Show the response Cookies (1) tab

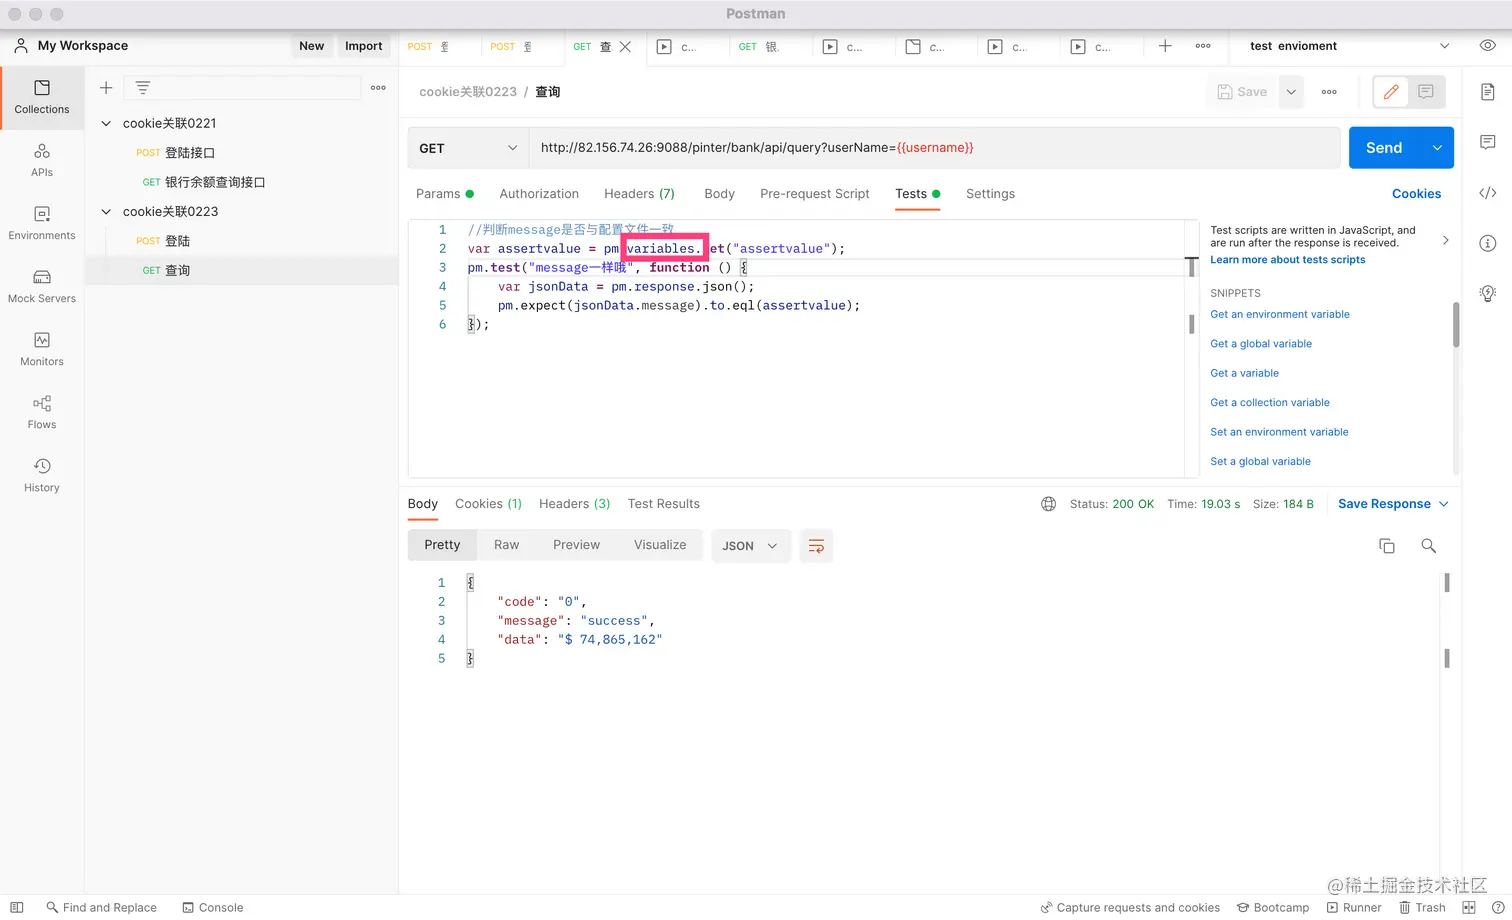(x=488, y=504)
